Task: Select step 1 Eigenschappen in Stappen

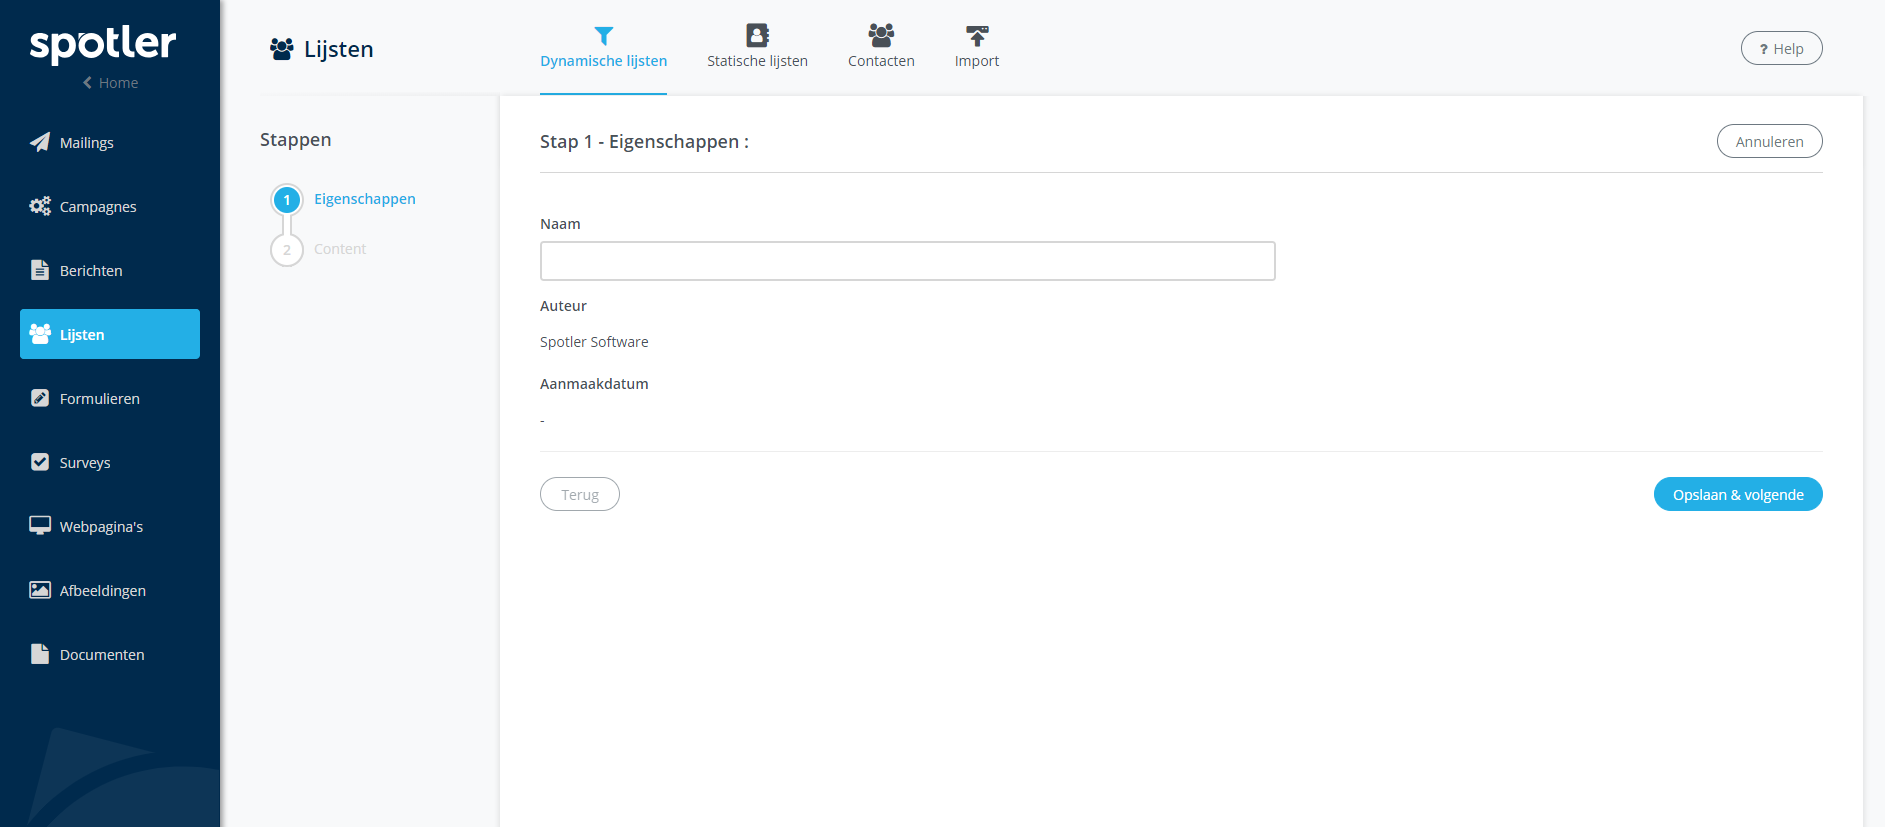Action: (364, 199)
